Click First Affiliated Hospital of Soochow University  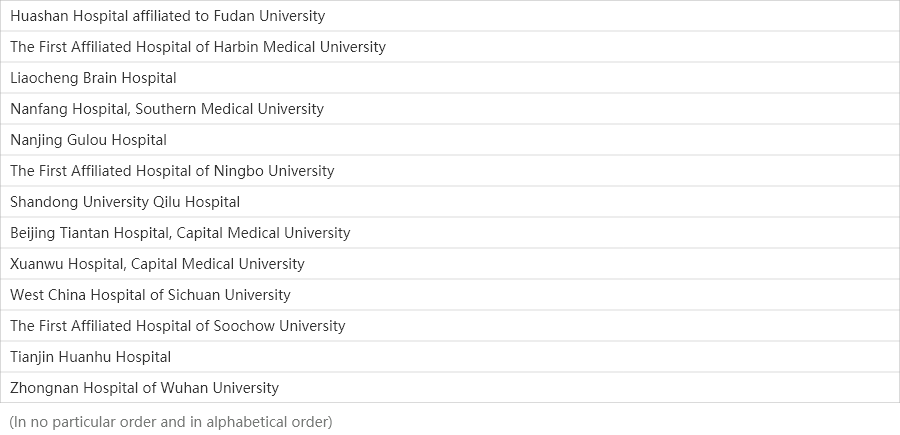click(177, 326)
